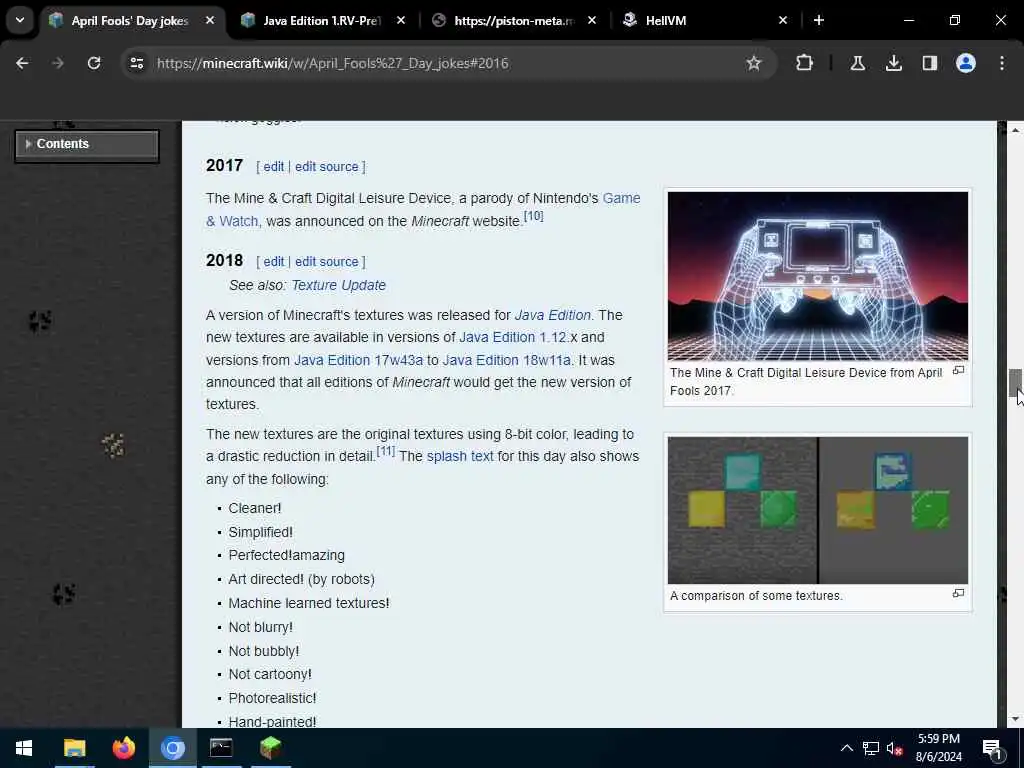Switch to the piston-meta tab

click(x=513, y=21)
